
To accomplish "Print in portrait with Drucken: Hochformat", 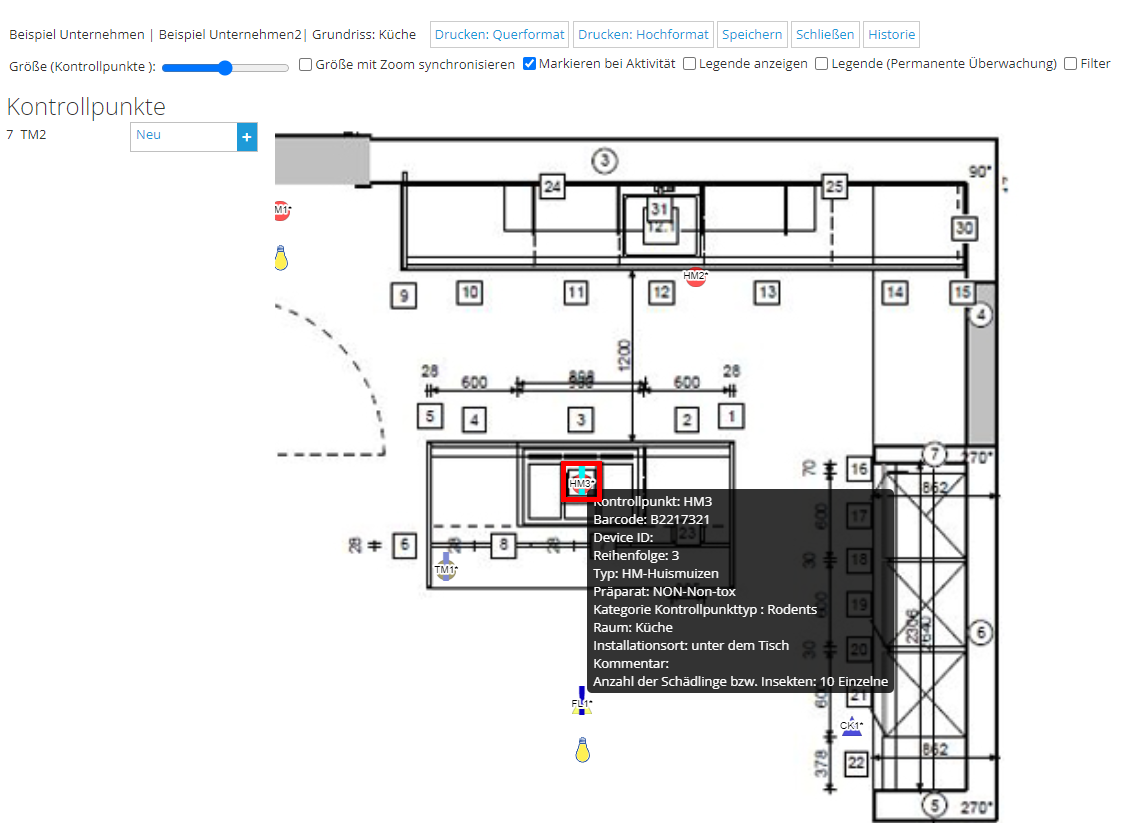I will coord(643,34).
